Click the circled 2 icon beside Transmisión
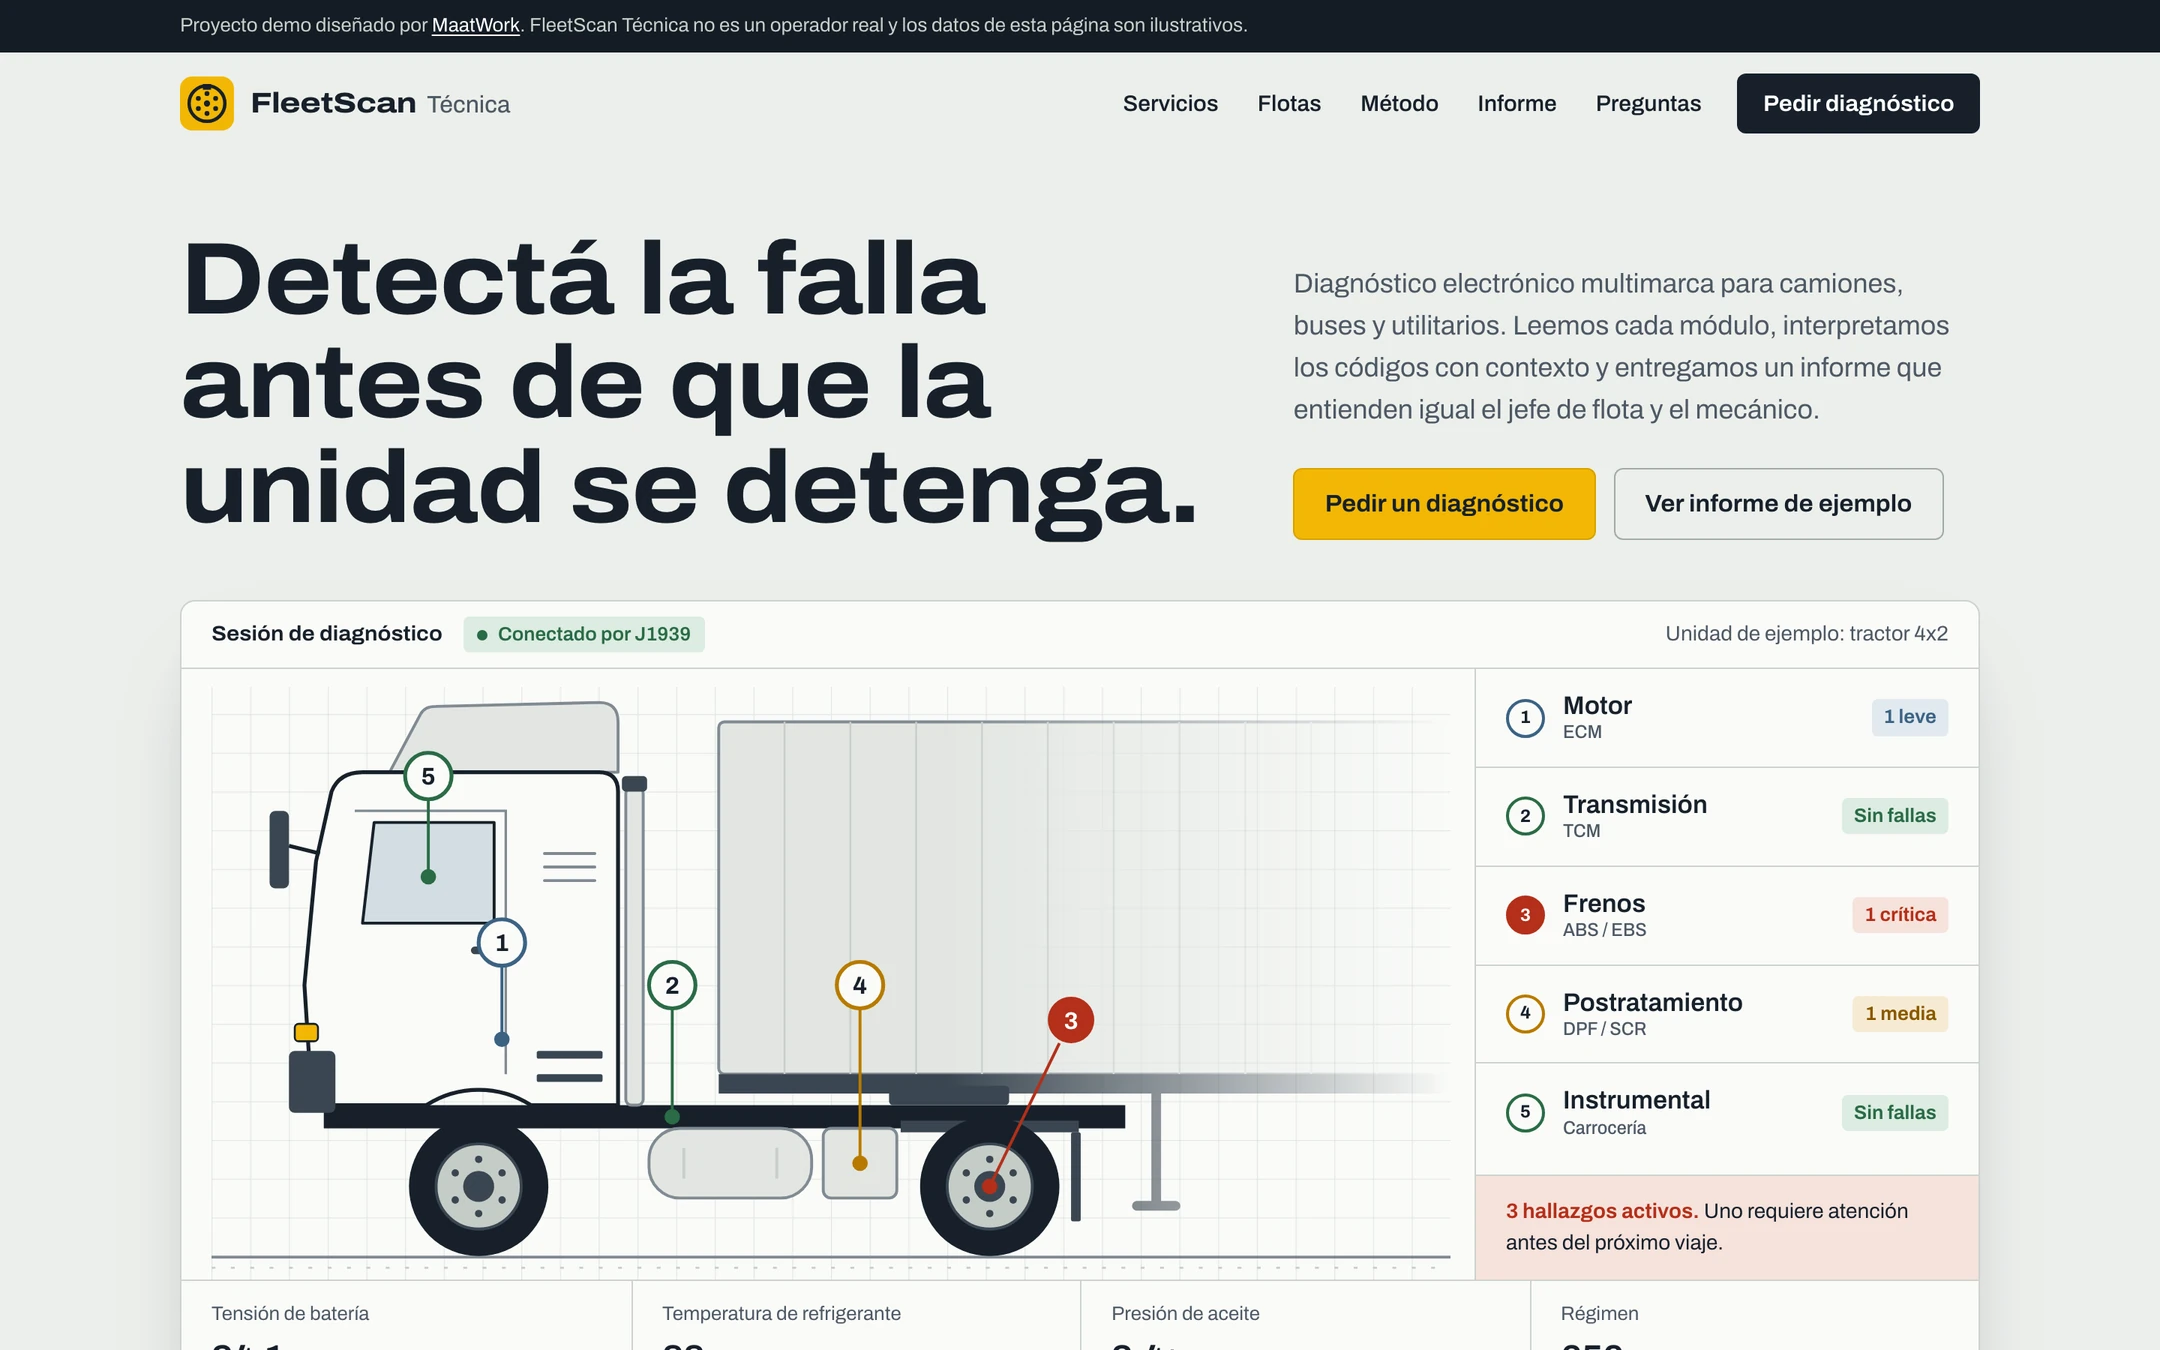 tap(1525, 816)
